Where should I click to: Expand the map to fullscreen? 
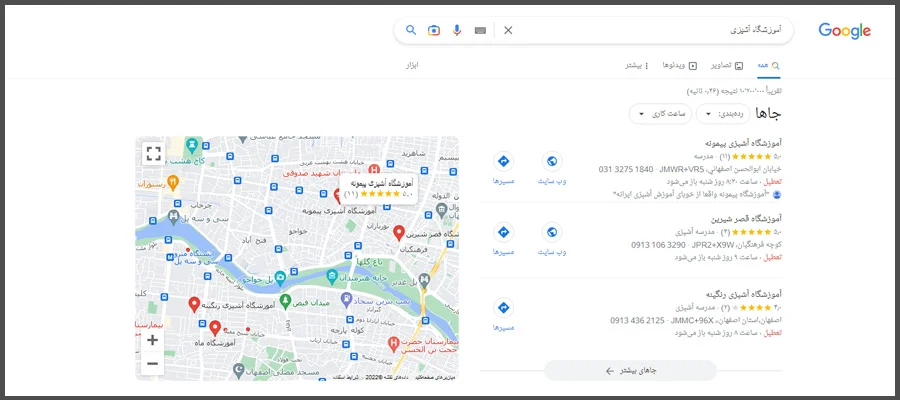[153, 153]
